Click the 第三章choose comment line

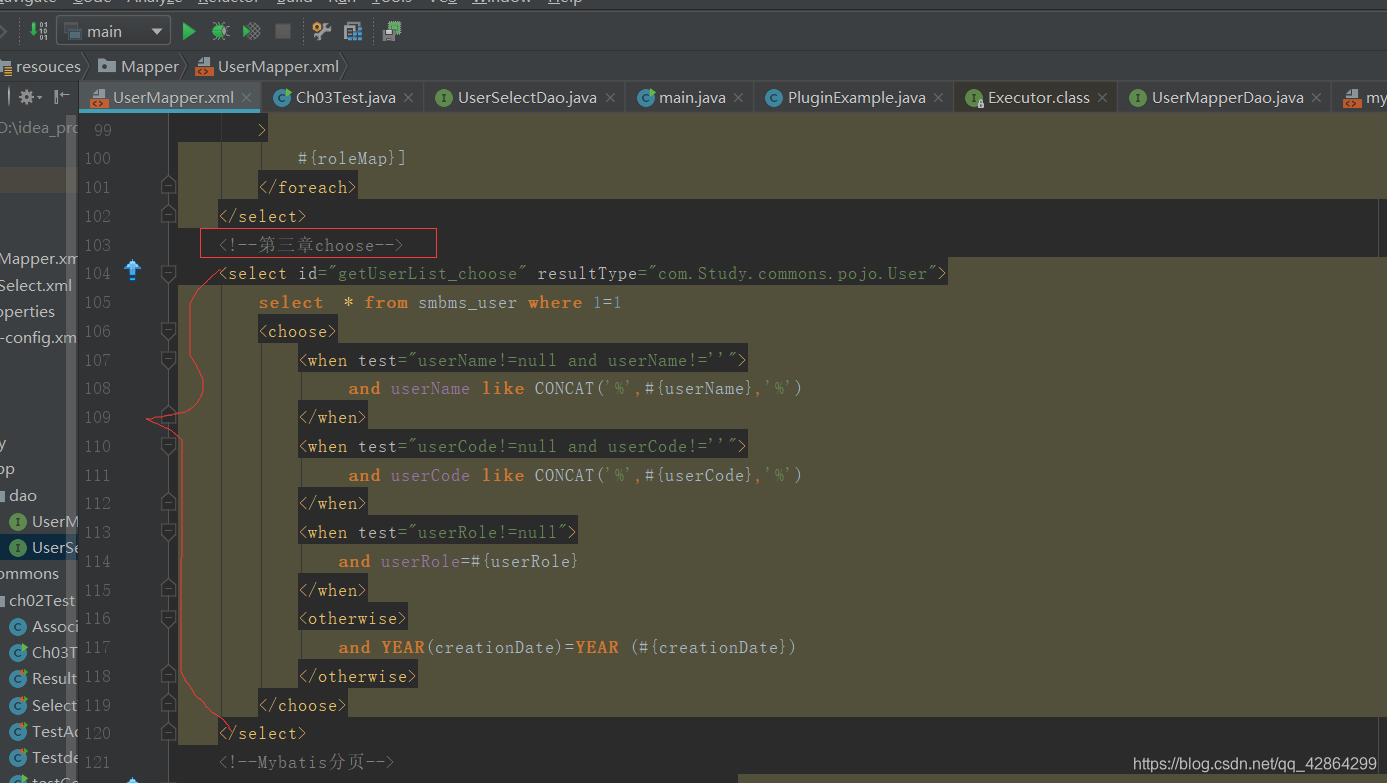coord(311,245)
